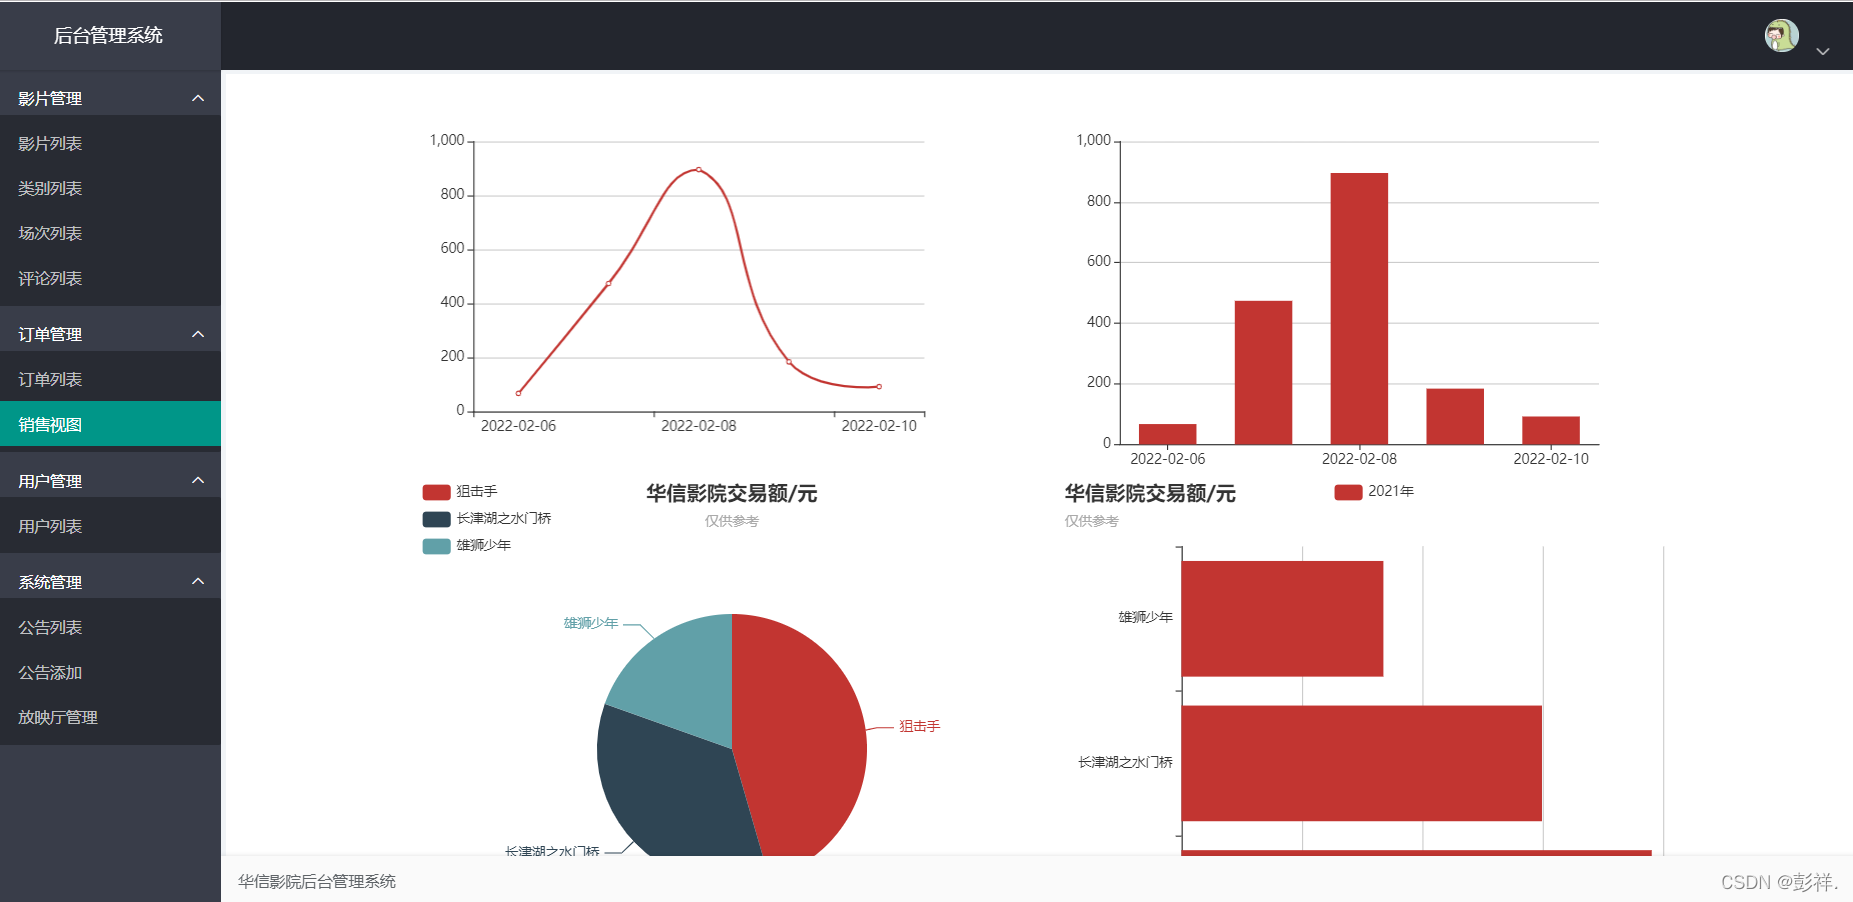
Task: Open 类别列表 in the sidebar
Action: [x=110, y=188]
